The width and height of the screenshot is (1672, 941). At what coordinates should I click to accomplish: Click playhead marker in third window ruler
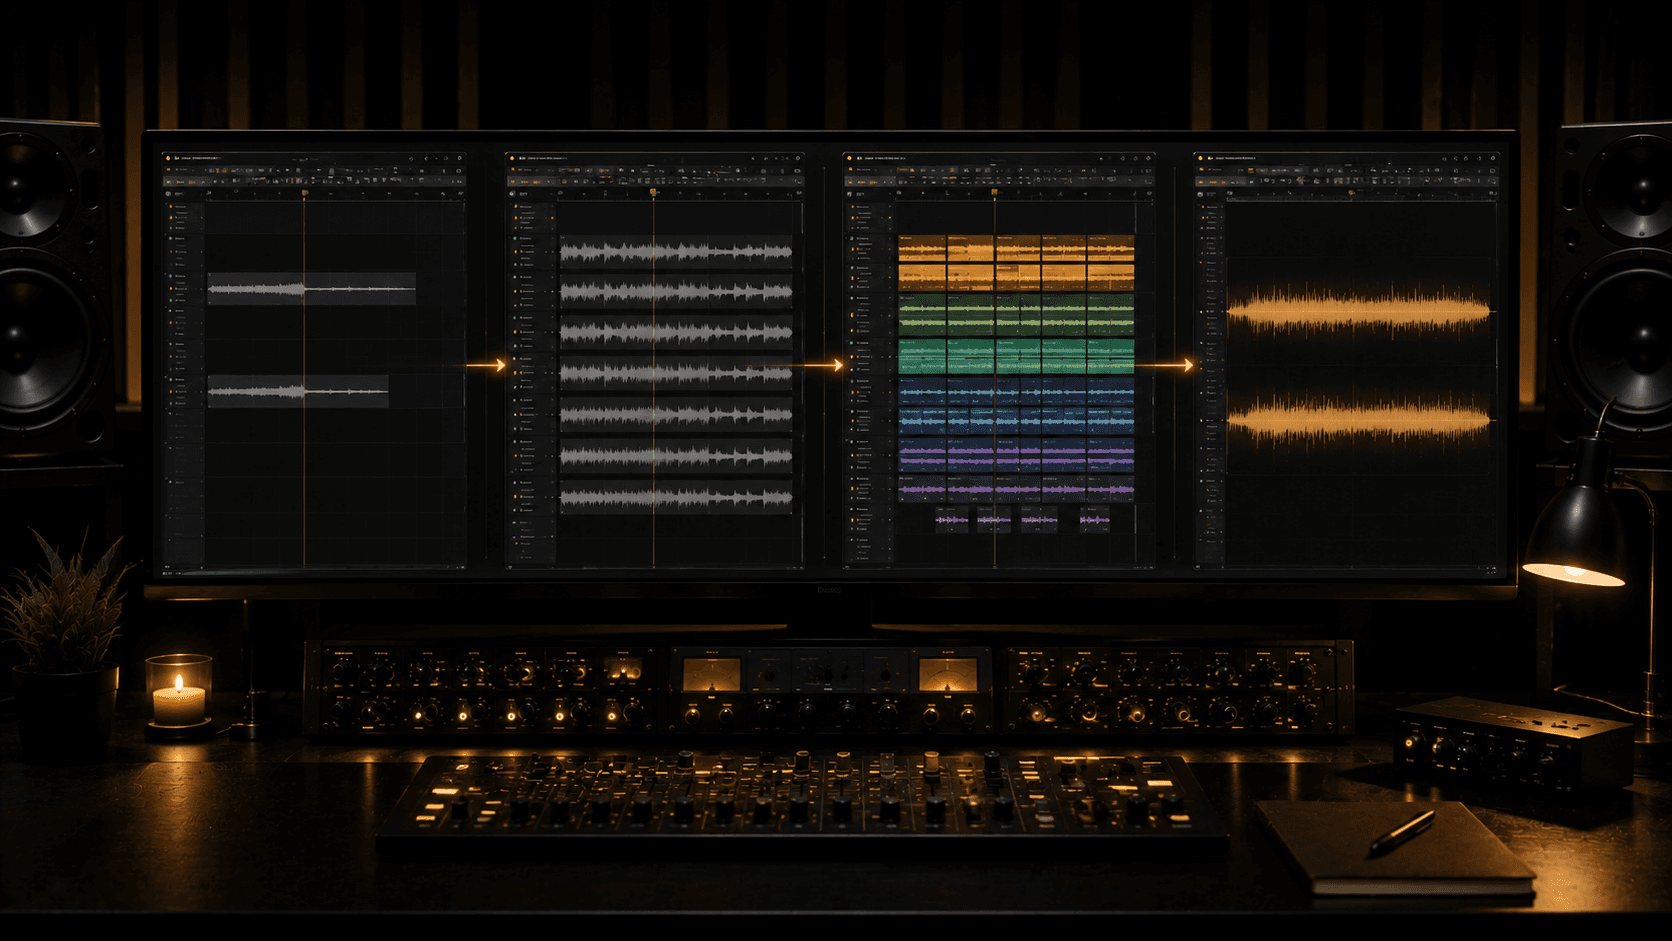point(994,192)
